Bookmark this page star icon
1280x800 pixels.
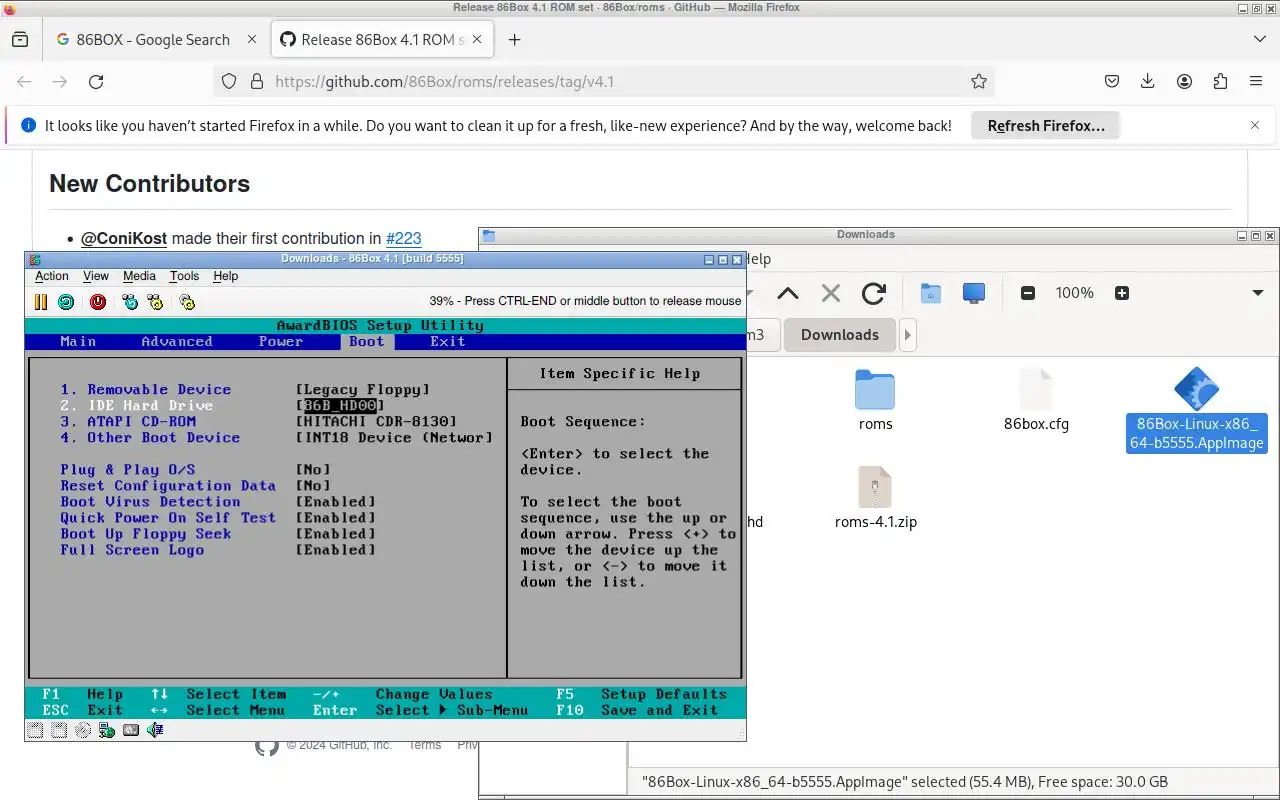click(x=979, y=82)
